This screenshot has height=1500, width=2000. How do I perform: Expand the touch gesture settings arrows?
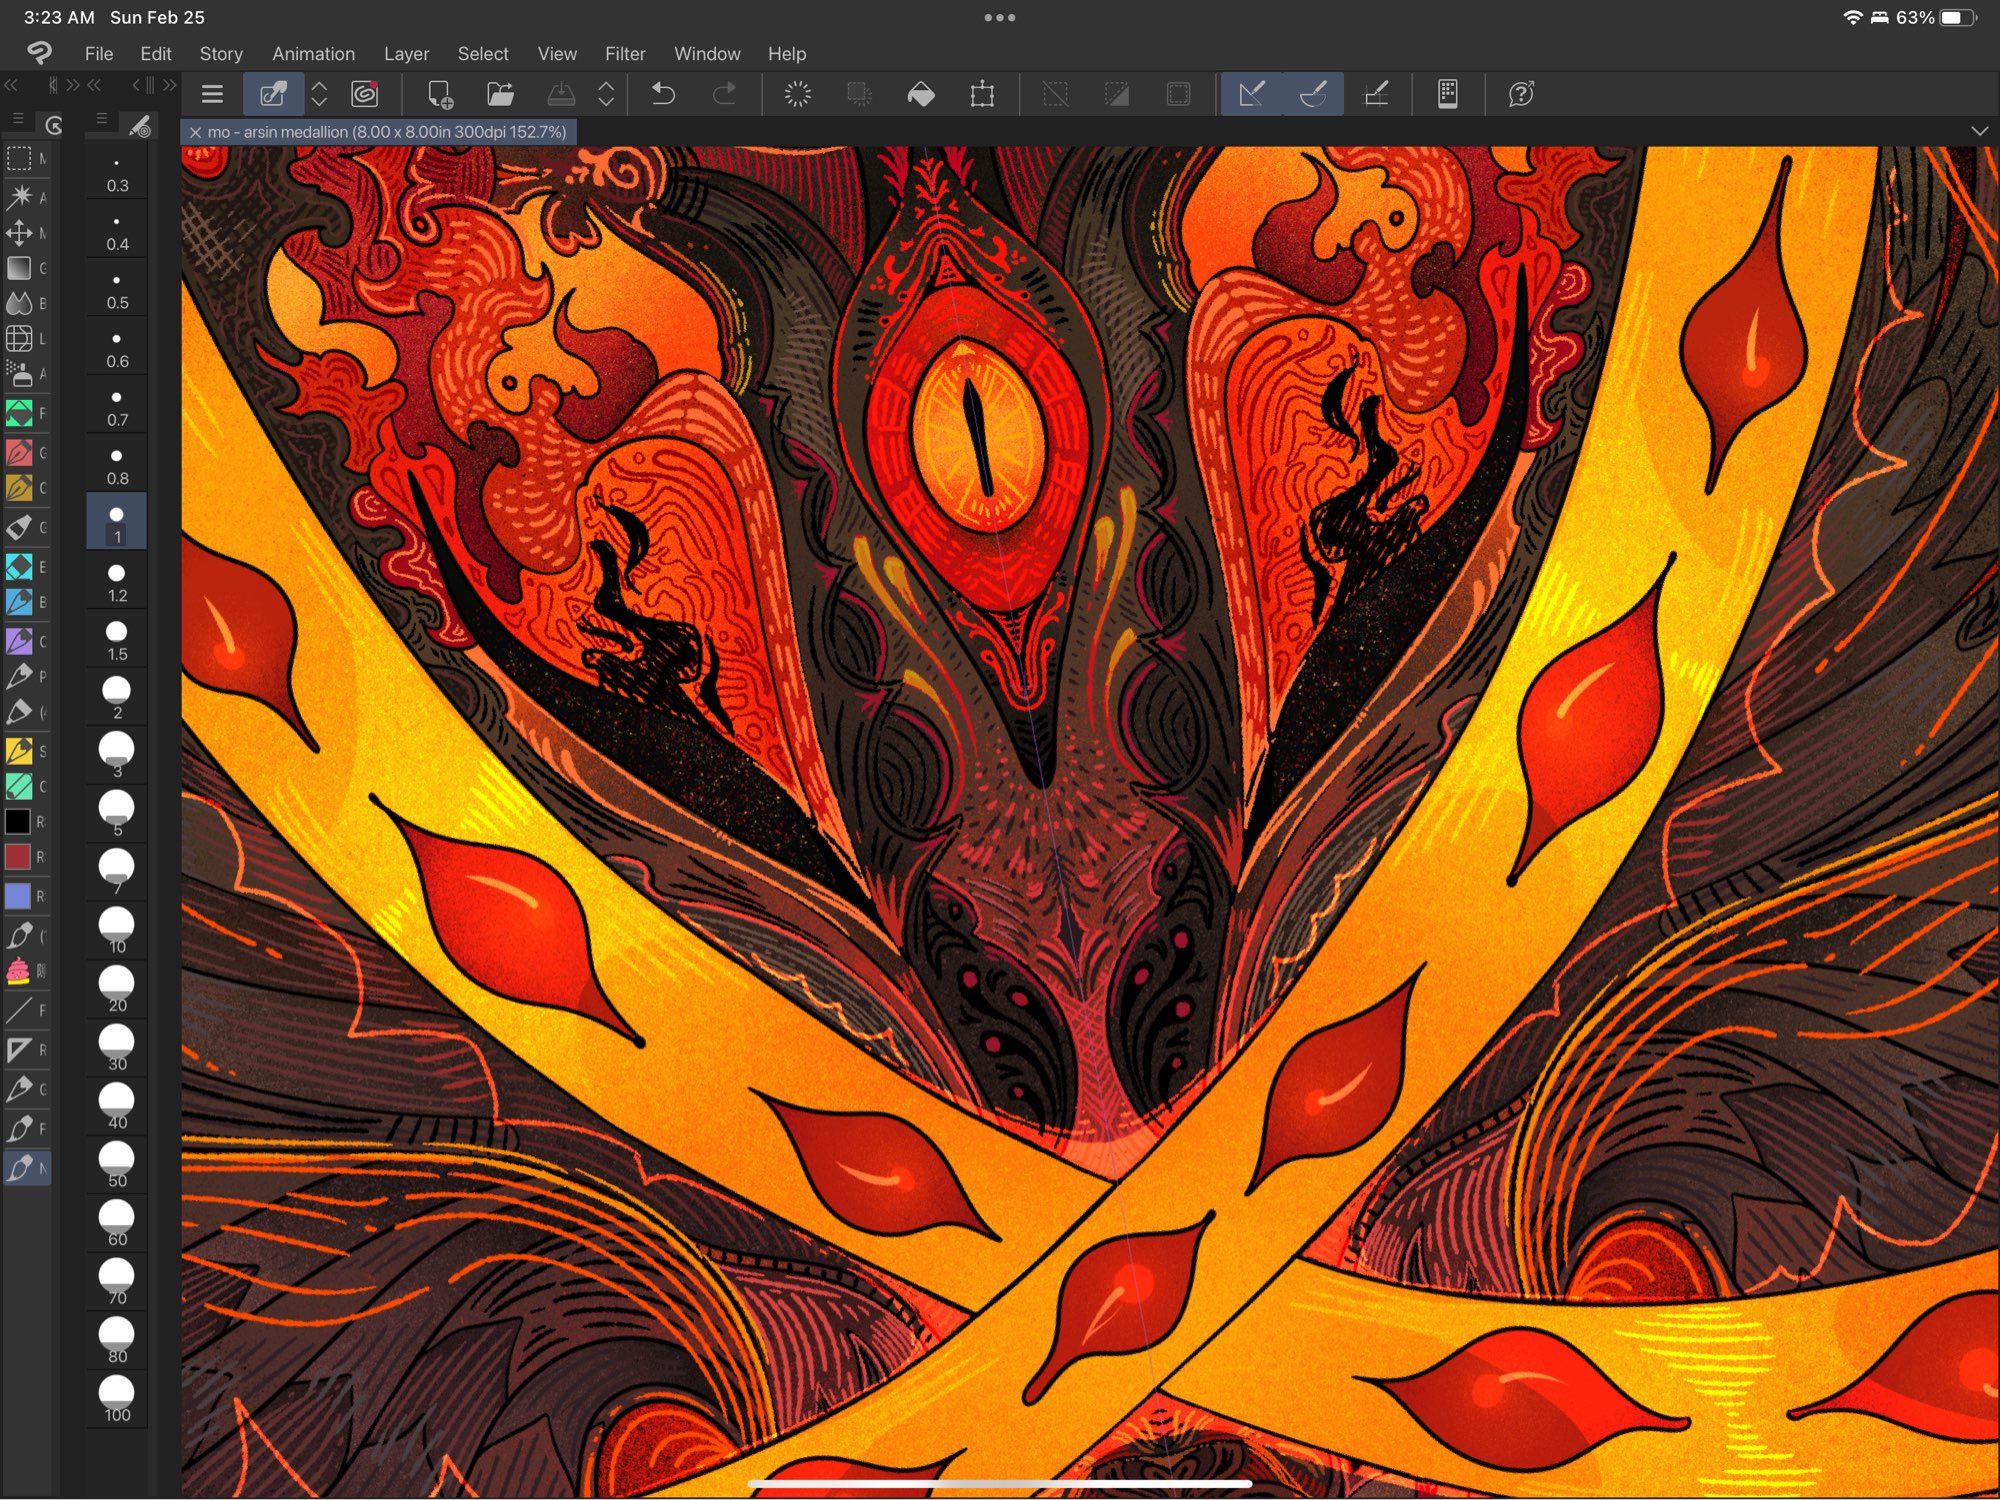pos(319,94)
